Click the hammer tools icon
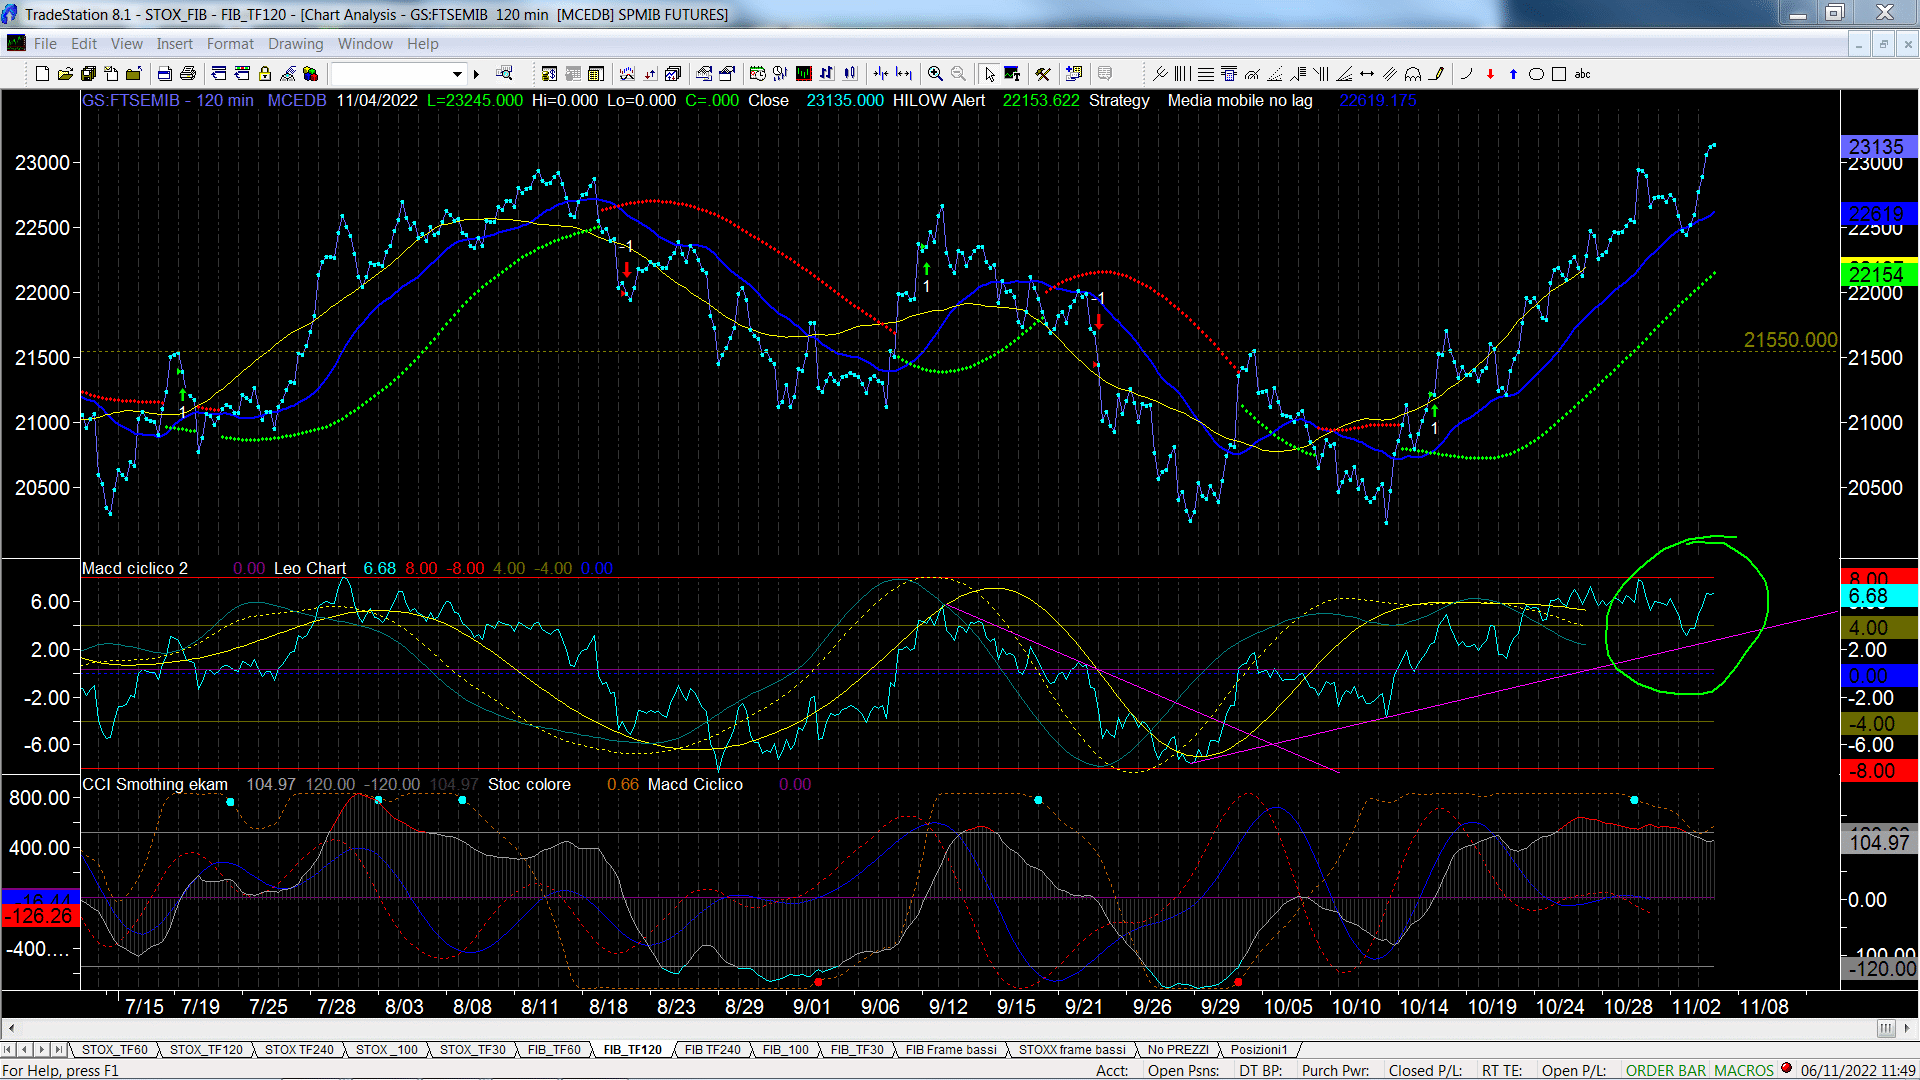Image resolution: width=1920 pixels, height=1080 pixels. pos(1042,74)
